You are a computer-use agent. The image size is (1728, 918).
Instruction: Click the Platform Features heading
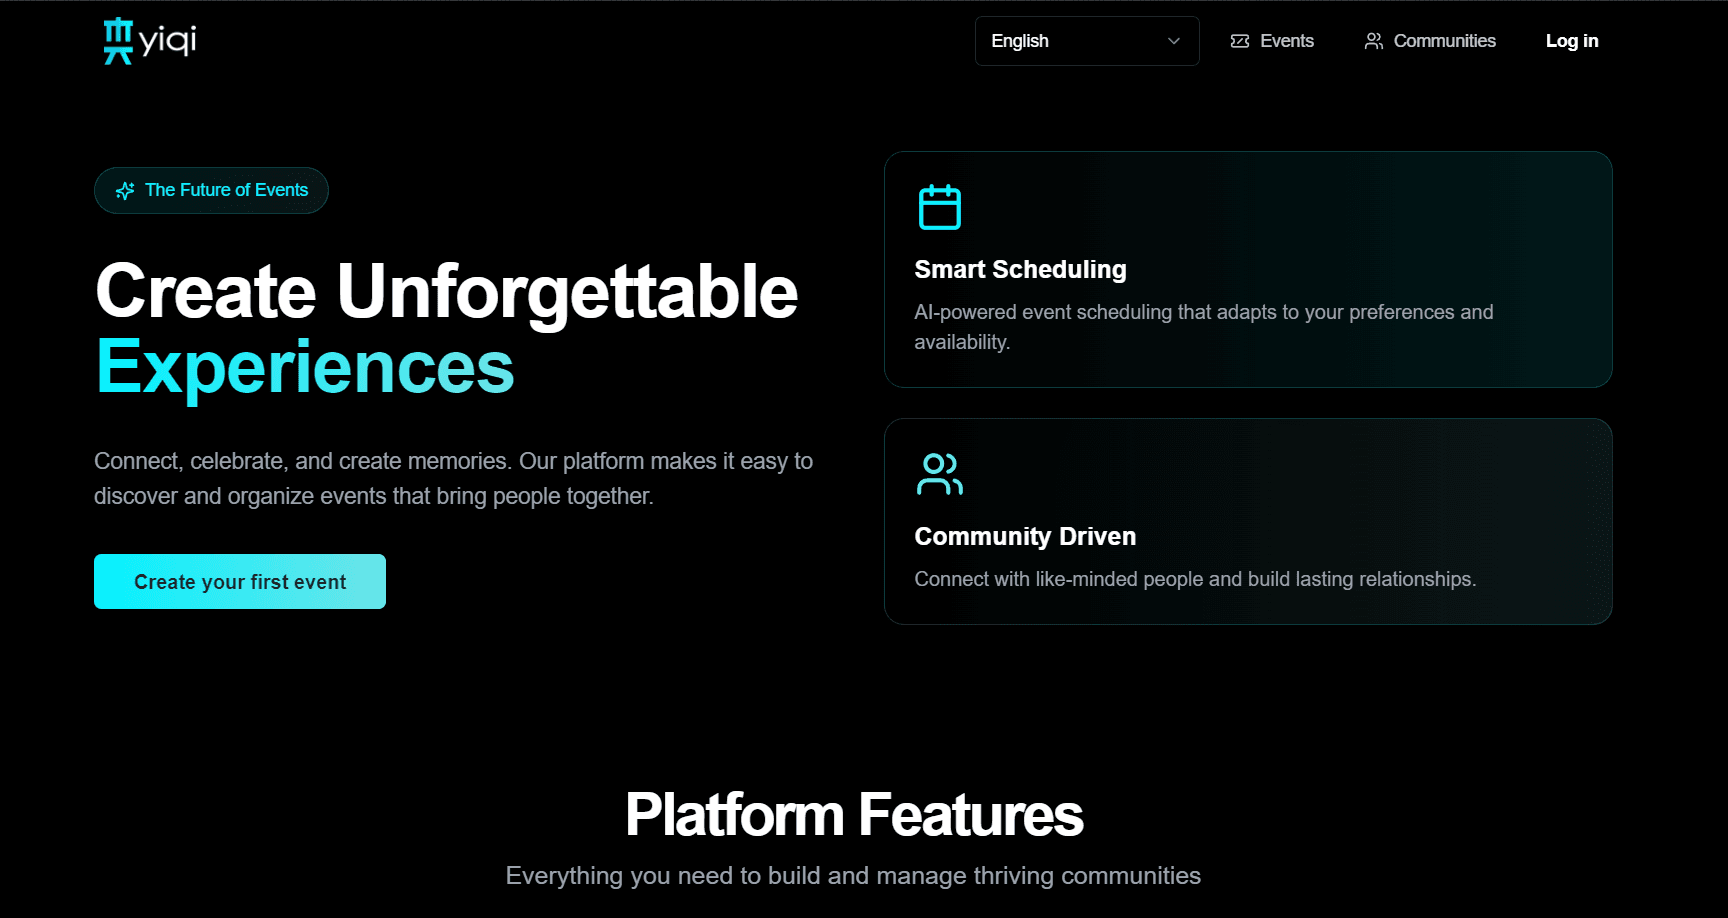[854, 815]
